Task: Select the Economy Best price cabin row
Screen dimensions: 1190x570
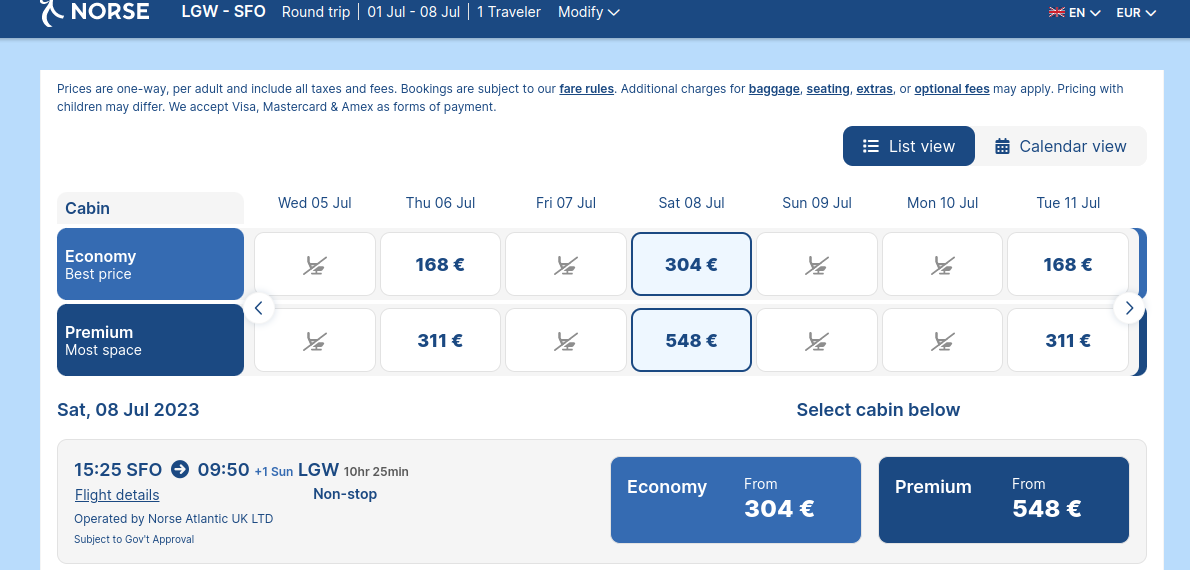Action: (150, 264)
